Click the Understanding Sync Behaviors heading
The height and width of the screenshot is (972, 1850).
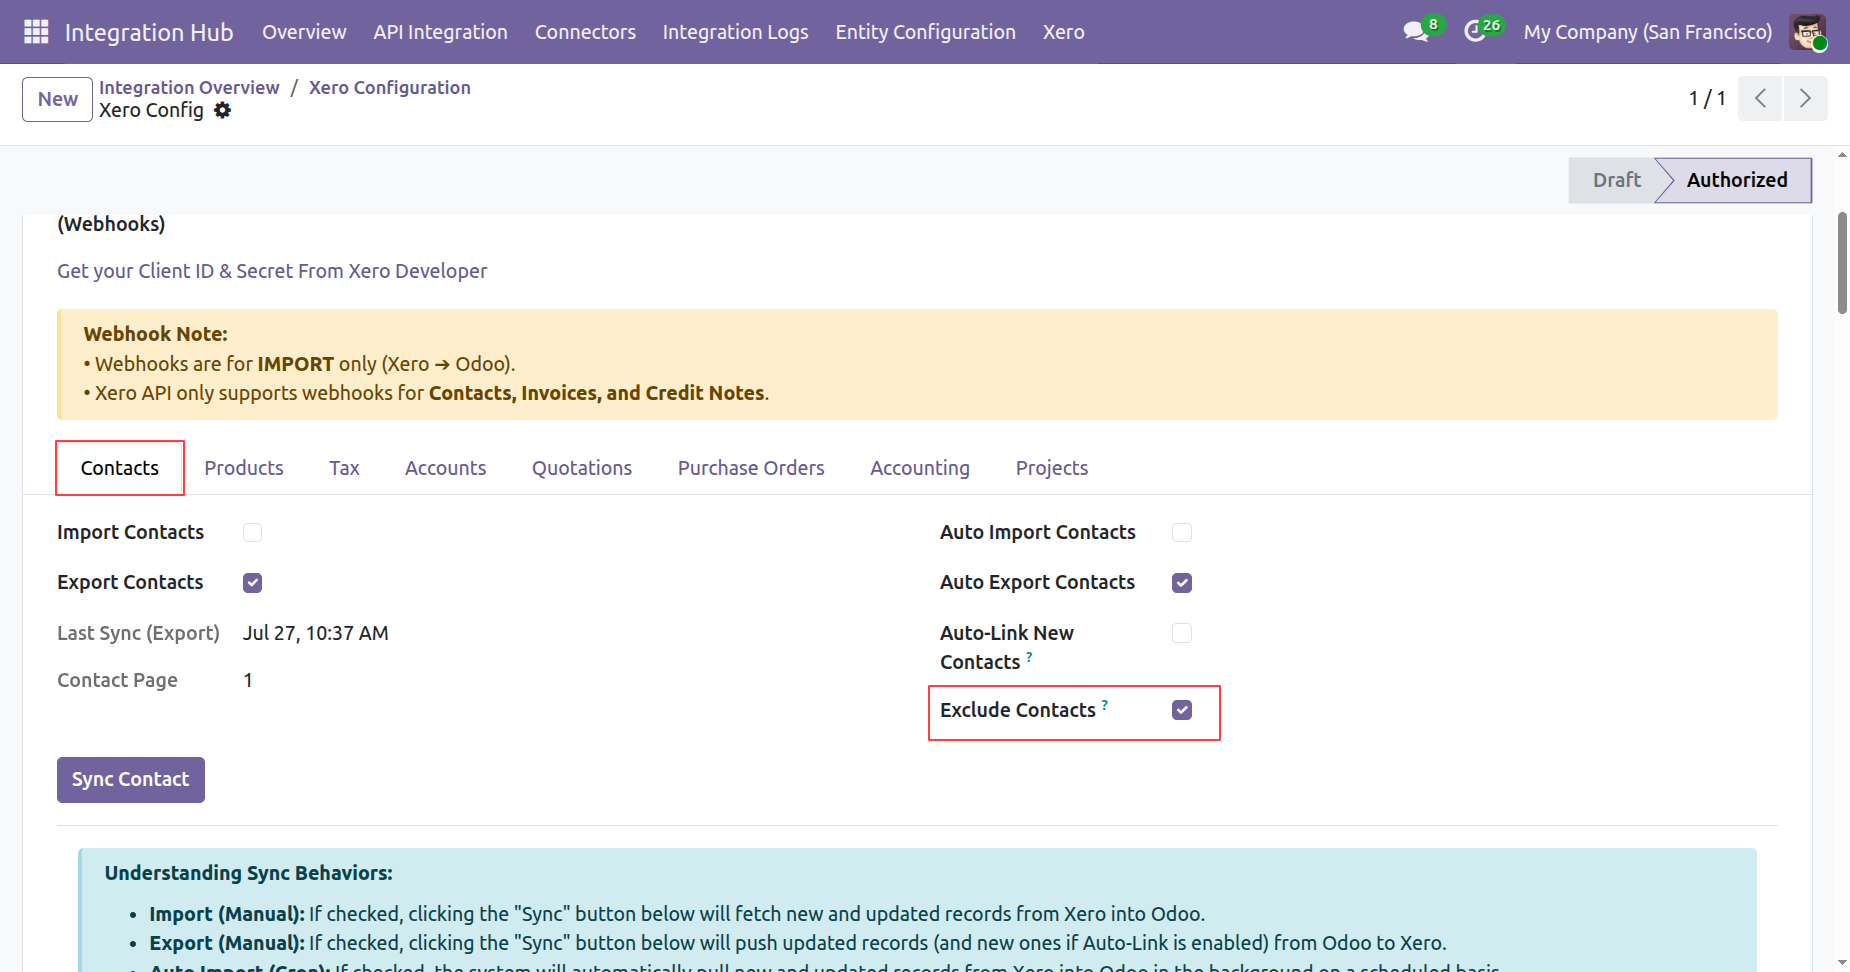(x=249, y=873)
